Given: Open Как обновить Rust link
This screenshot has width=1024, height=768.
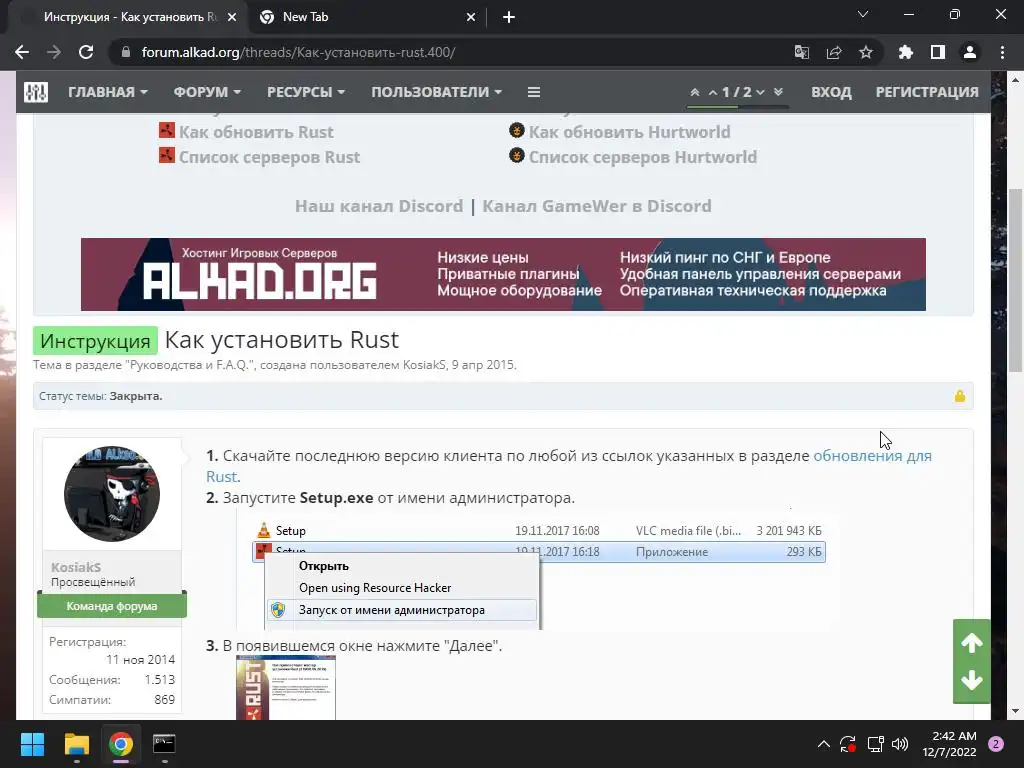Looking at the screenshot, I should pos(256,132).
